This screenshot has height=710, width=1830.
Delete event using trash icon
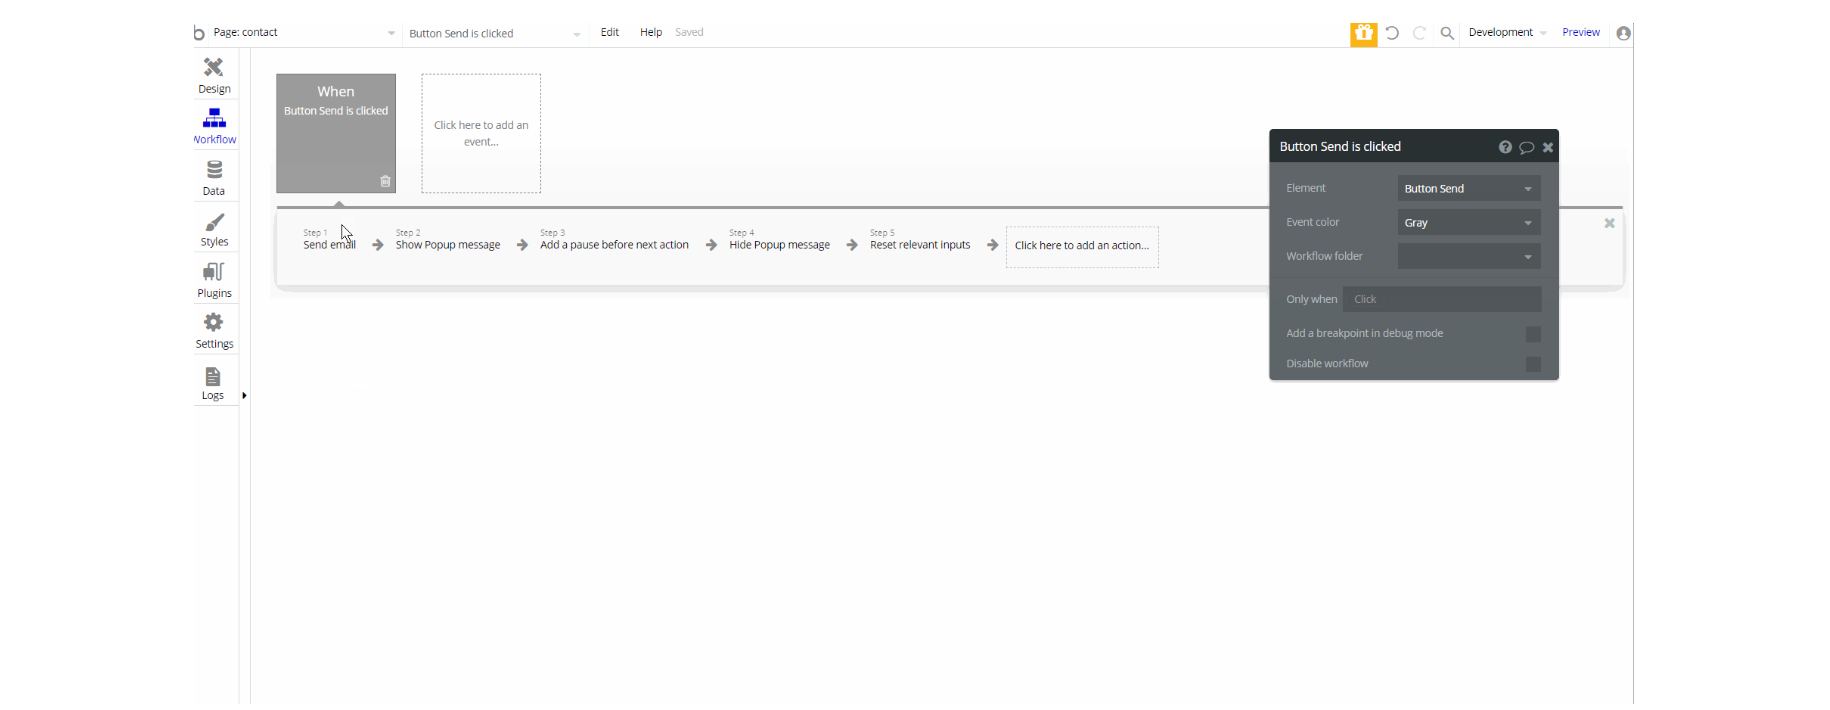385,181
